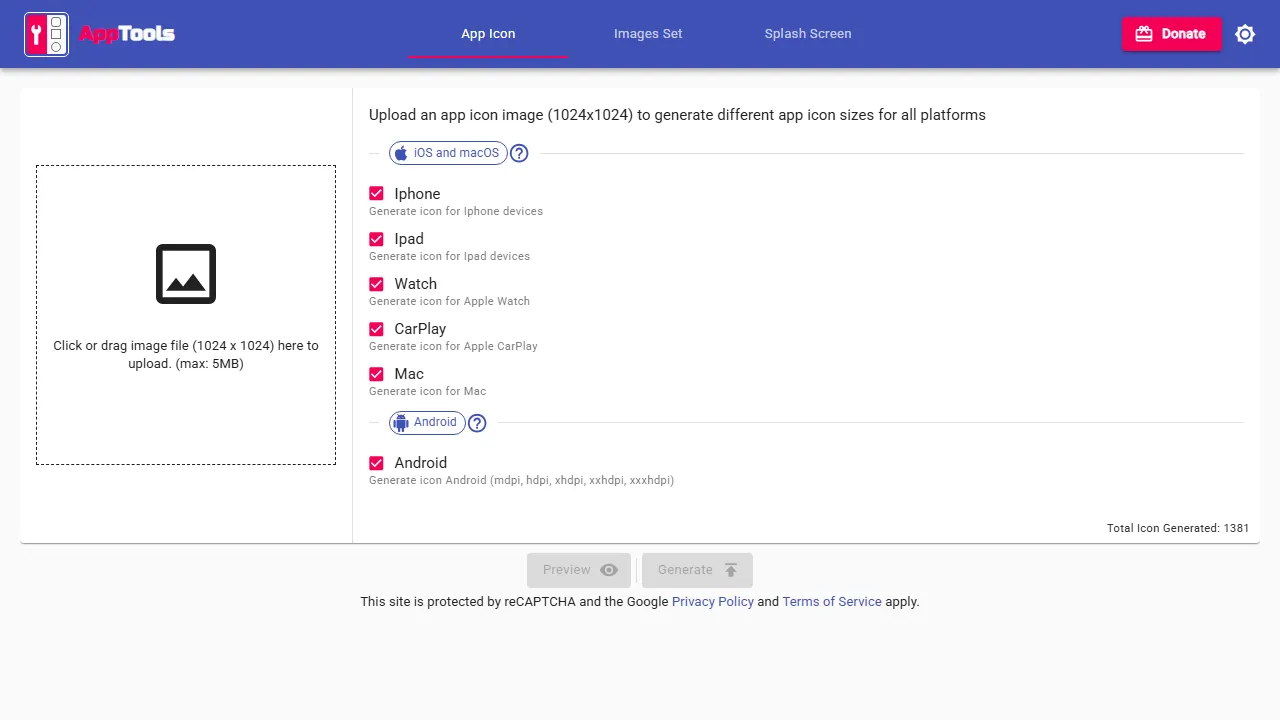
Task: Click the upload arrow icon on Generate
Action: pos(731,570)
